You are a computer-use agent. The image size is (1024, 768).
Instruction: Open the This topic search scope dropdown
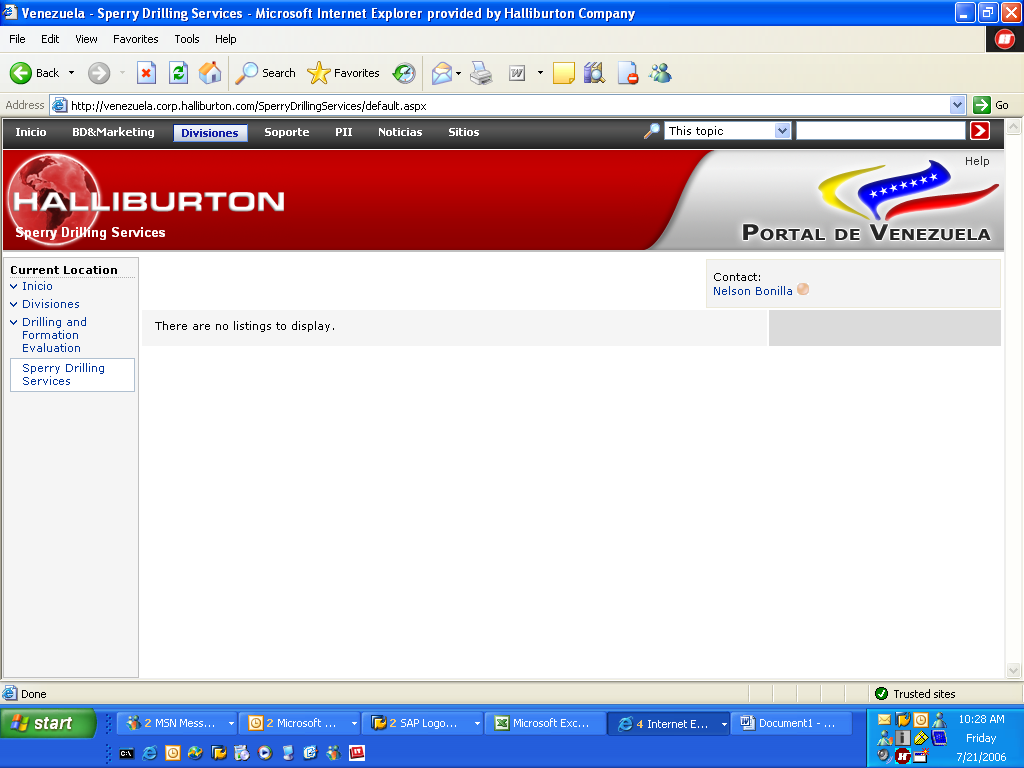(782, 131)
